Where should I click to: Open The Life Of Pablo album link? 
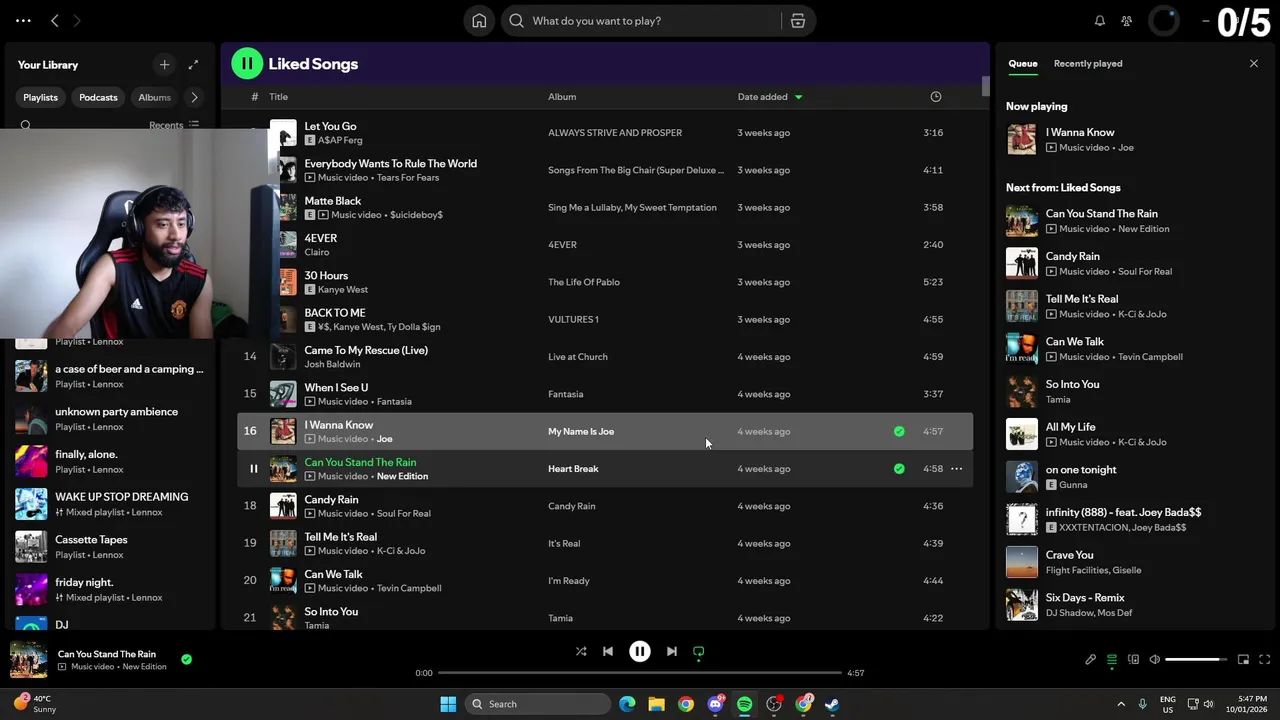[x=584, y=282]
